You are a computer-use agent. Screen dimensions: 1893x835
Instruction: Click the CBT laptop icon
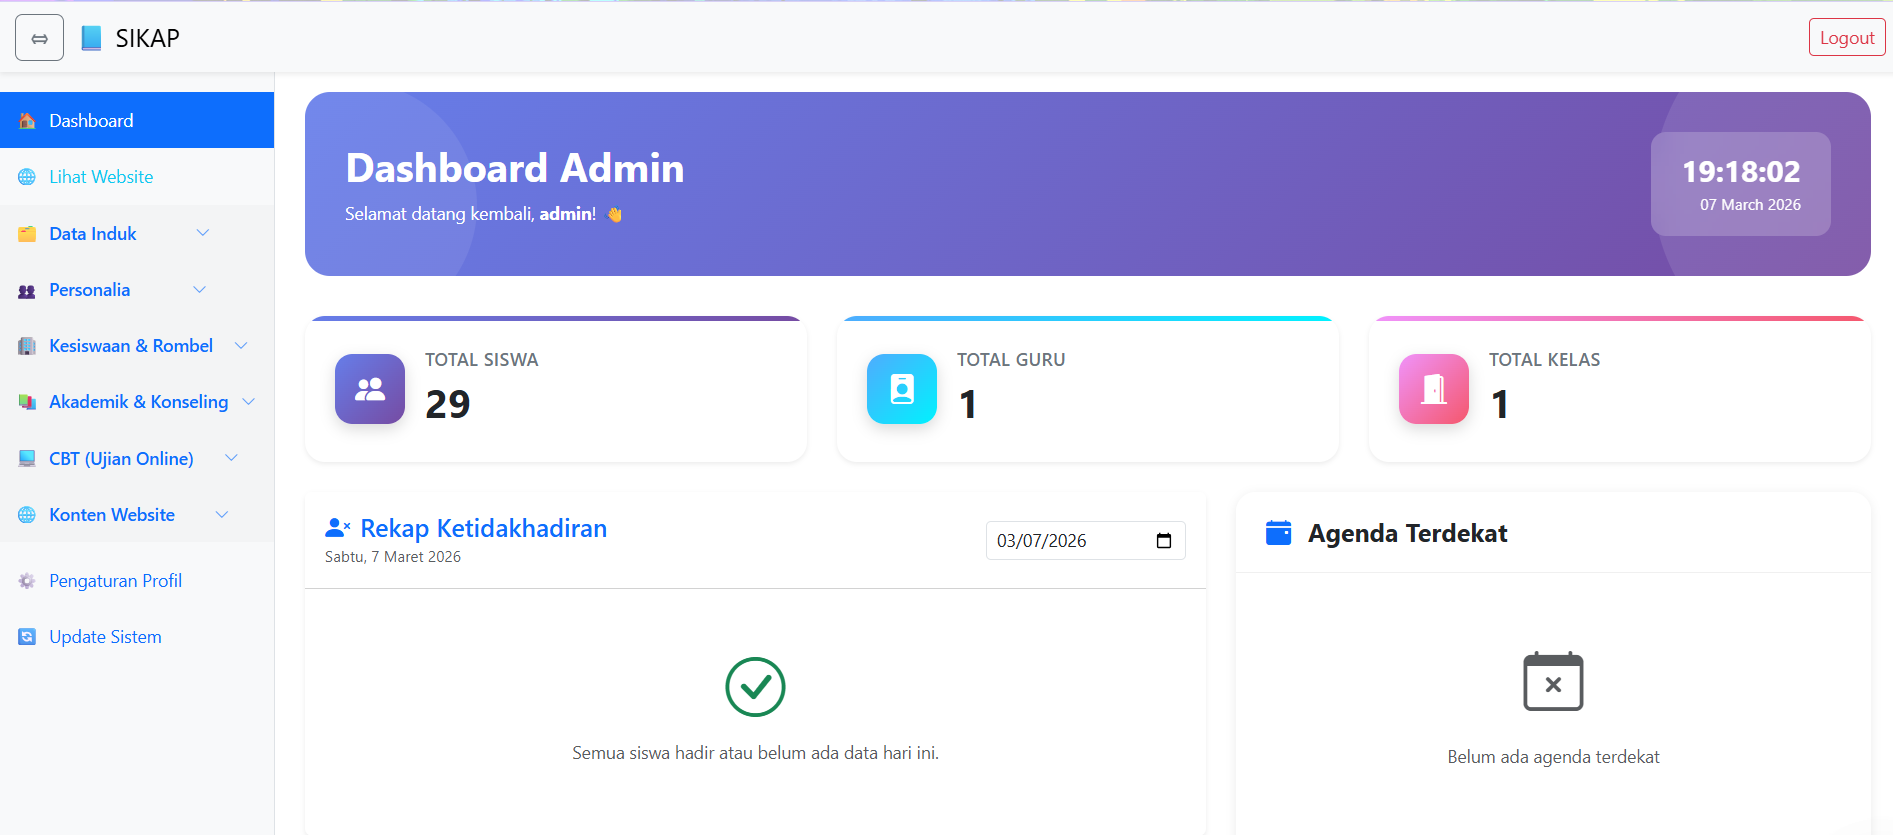coord(27,459)
